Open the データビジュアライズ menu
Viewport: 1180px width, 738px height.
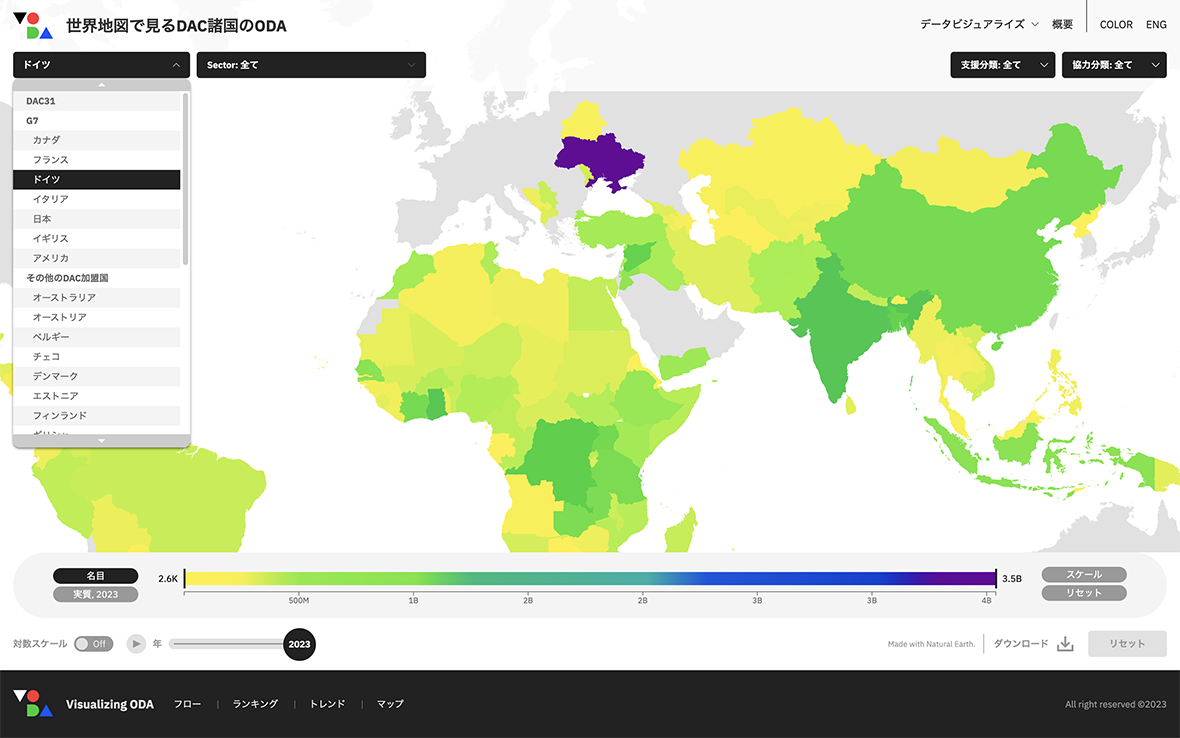click(979, 25)
